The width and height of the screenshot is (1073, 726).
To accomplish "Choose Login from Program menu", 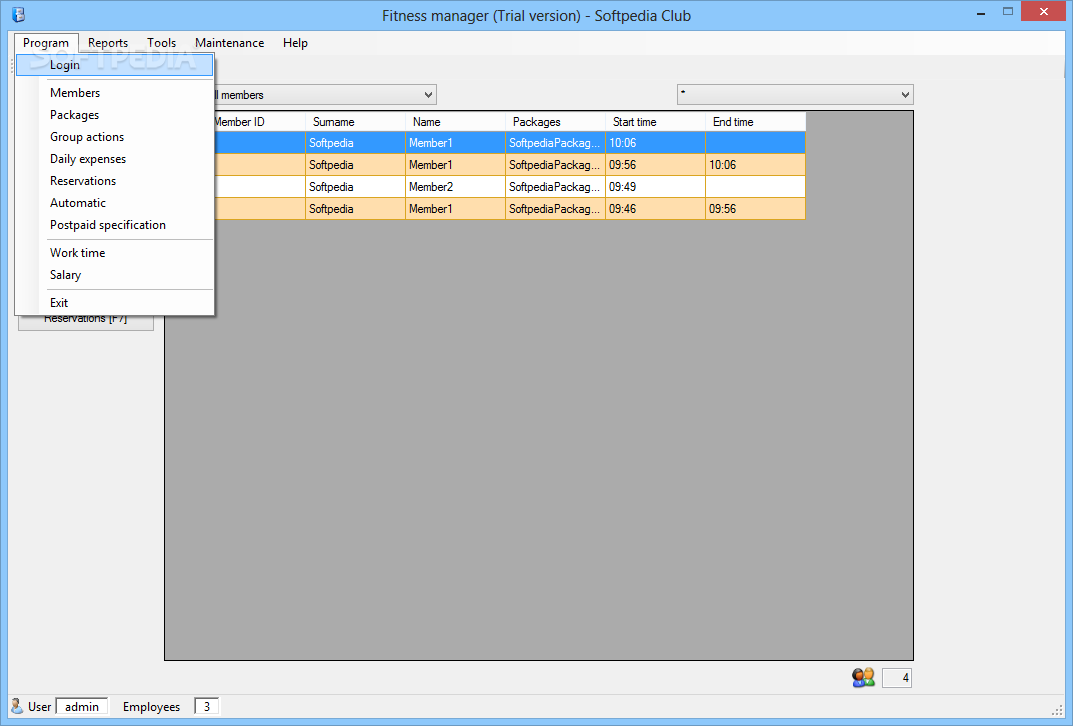I will 114,65.
